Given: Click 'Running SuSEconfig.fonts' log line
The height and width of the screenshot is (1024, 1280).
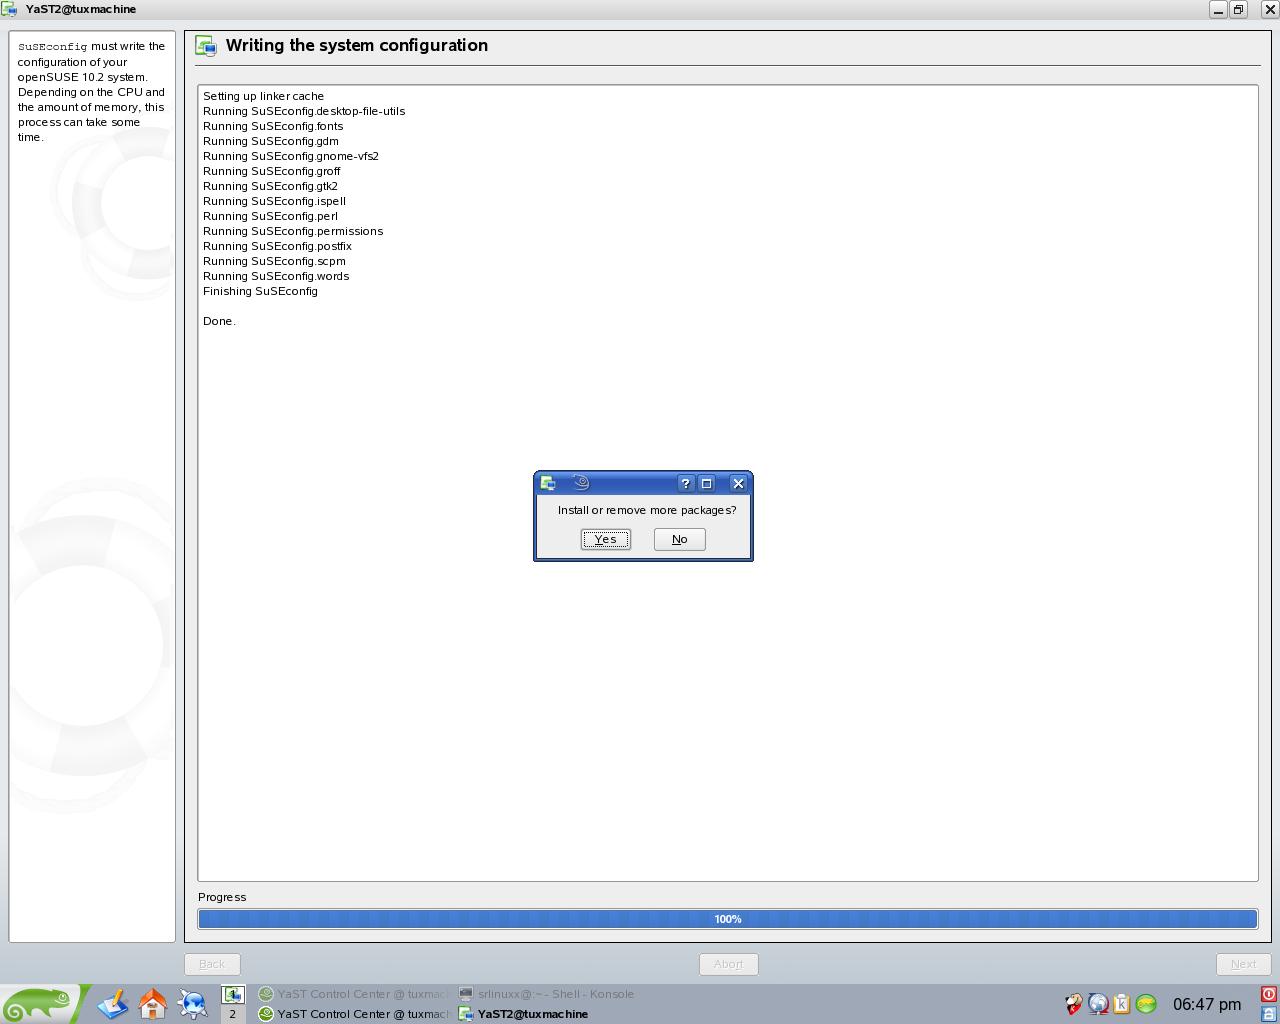Looking at the screenshot, I should (273, 126).
